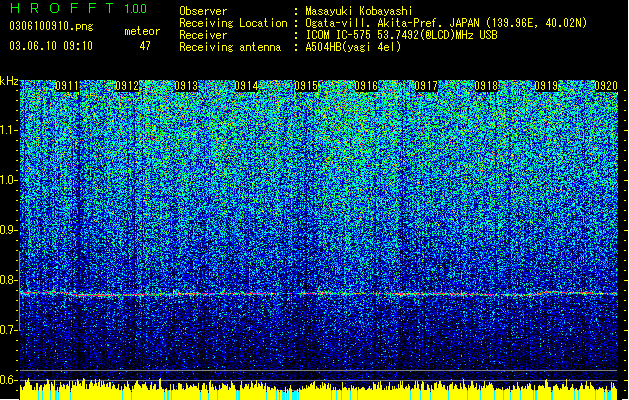Click the yellow signal level bar graph
This screenshot has width=629, height=400.
coord(319,390)
